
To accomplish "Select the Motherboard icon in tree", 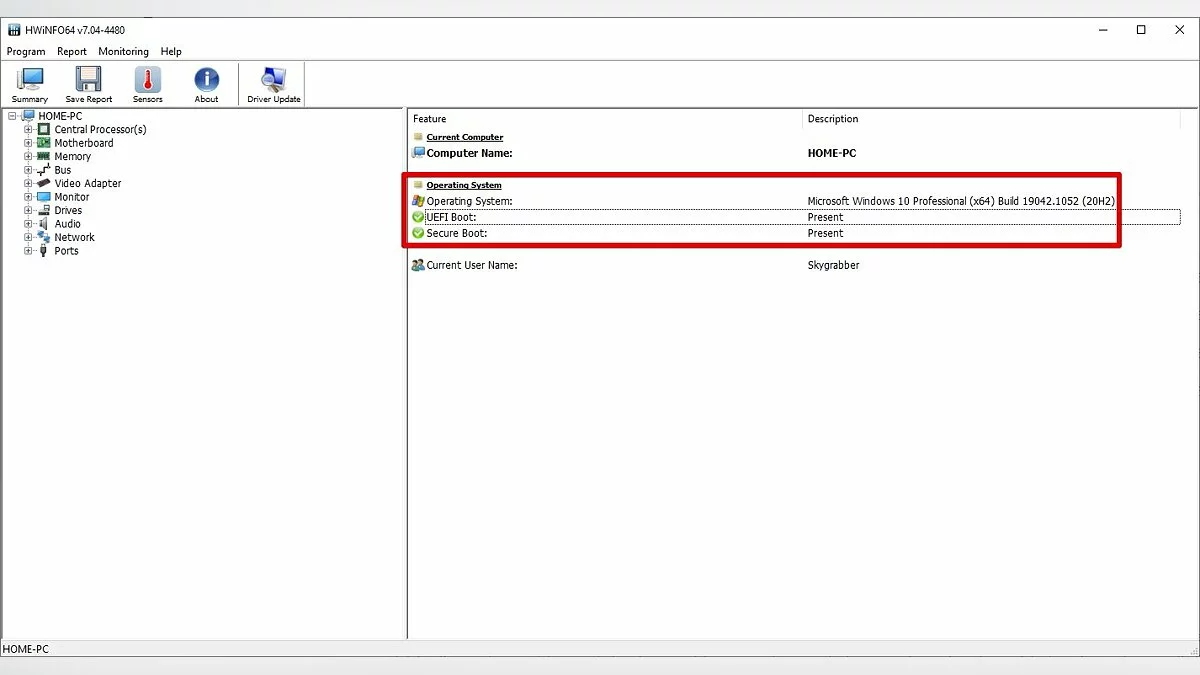I will click(44, 143).
